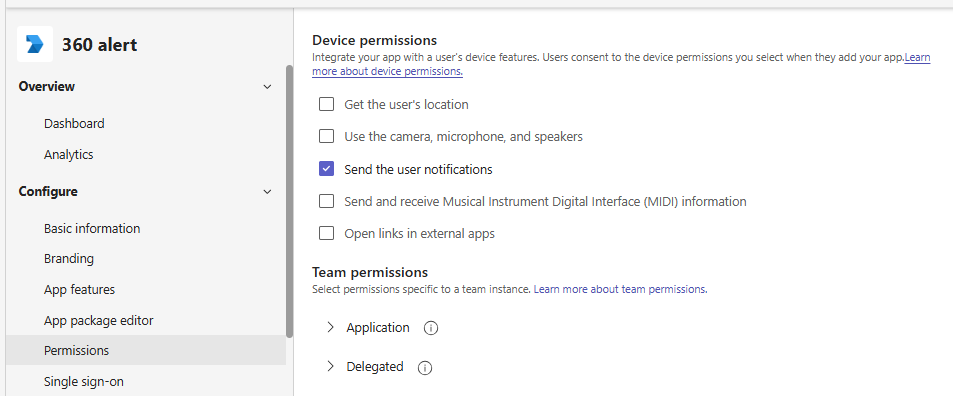Collapse the Overview section chevron
The height and width of the screenshot is (396, 953).
pos(267,87)
